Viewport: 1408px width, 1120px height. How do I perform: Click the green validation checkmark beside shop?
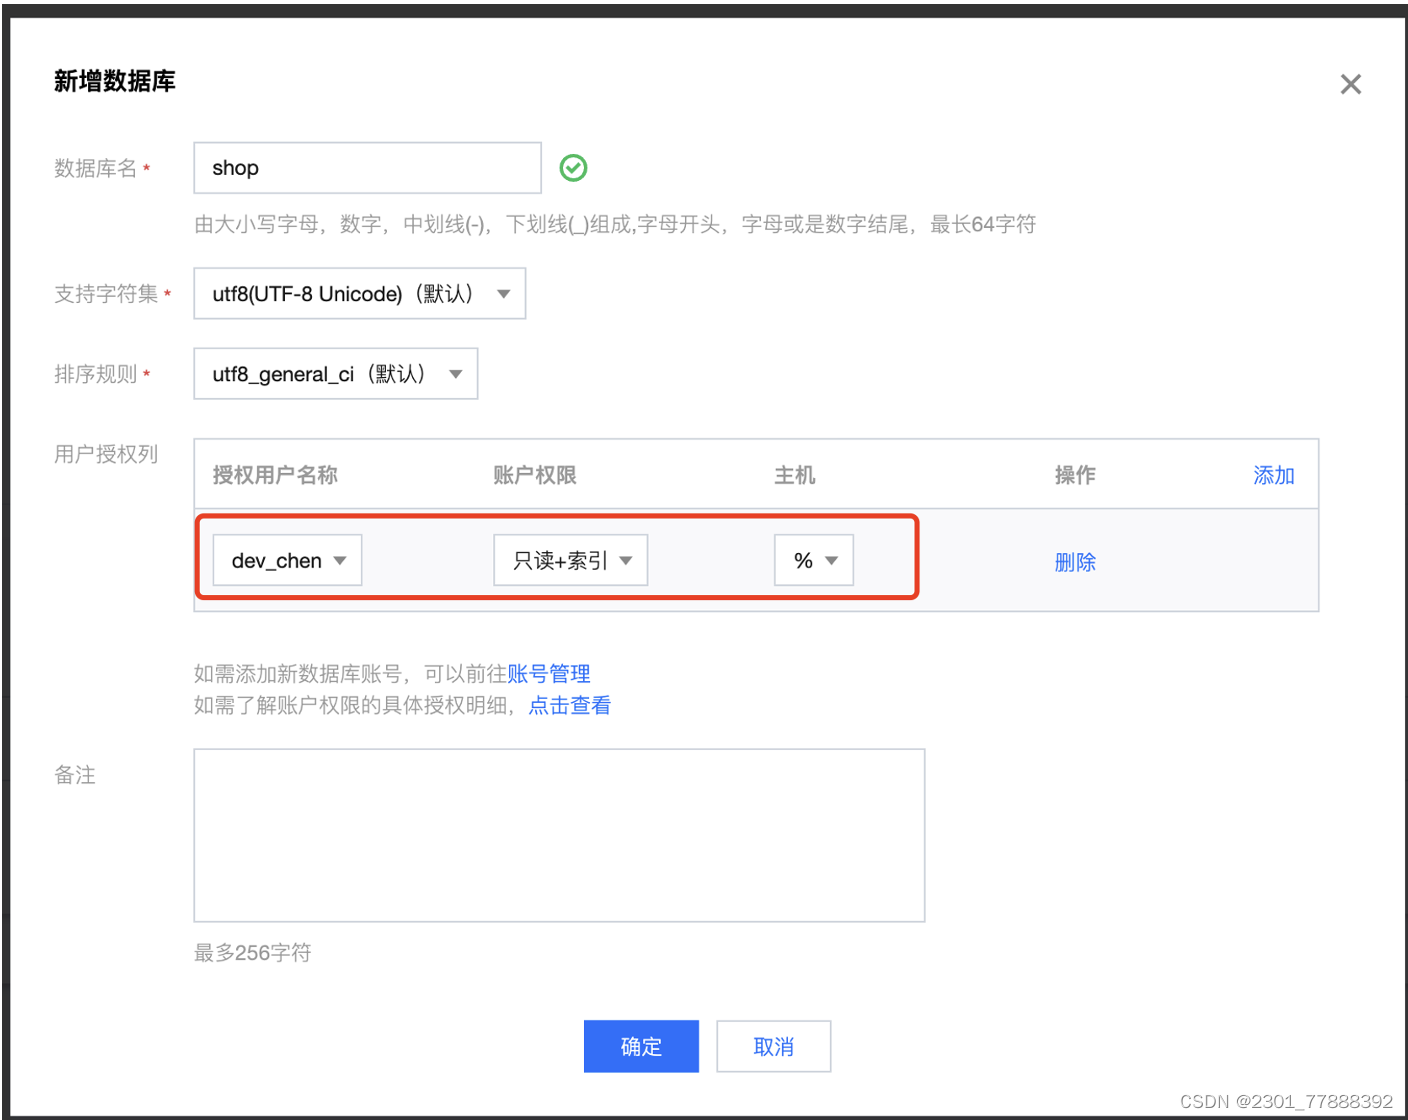[573, 168]
